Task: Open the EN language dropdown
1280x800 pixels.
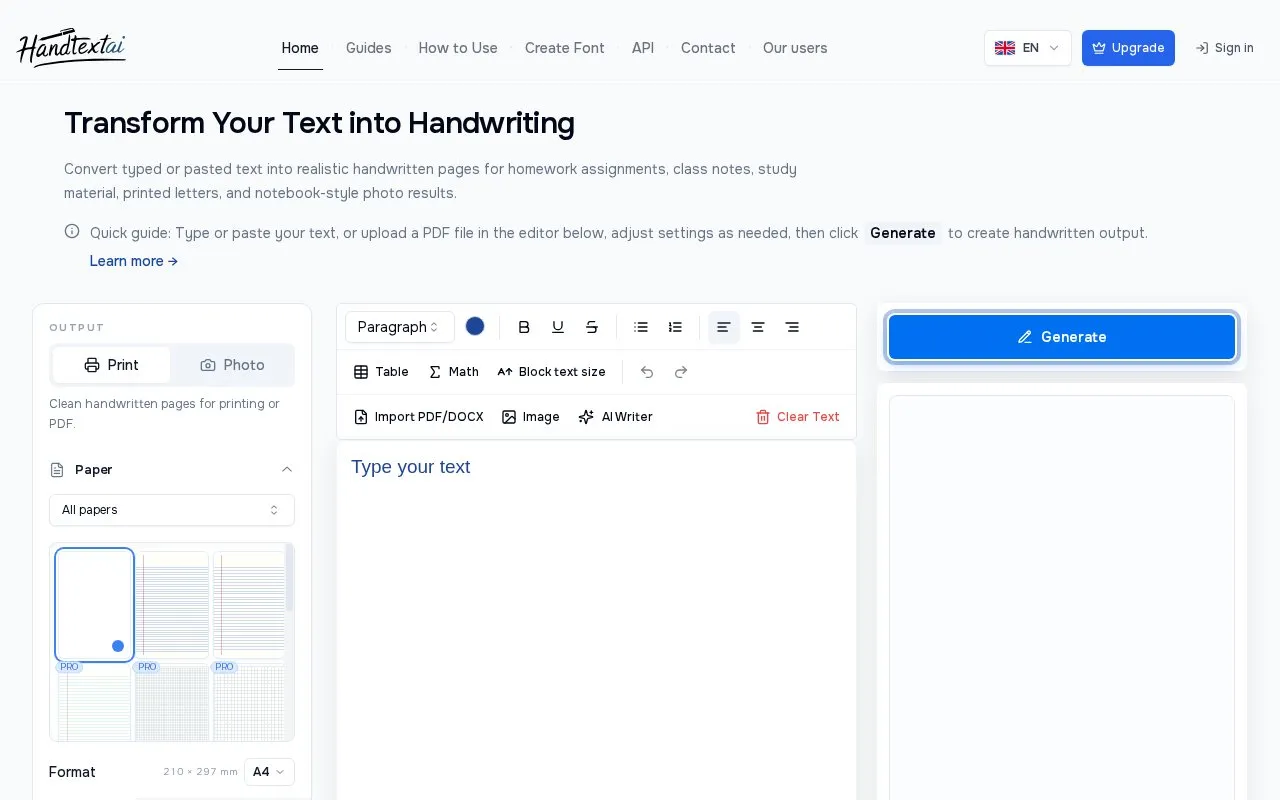Action: pos(1028,48)
